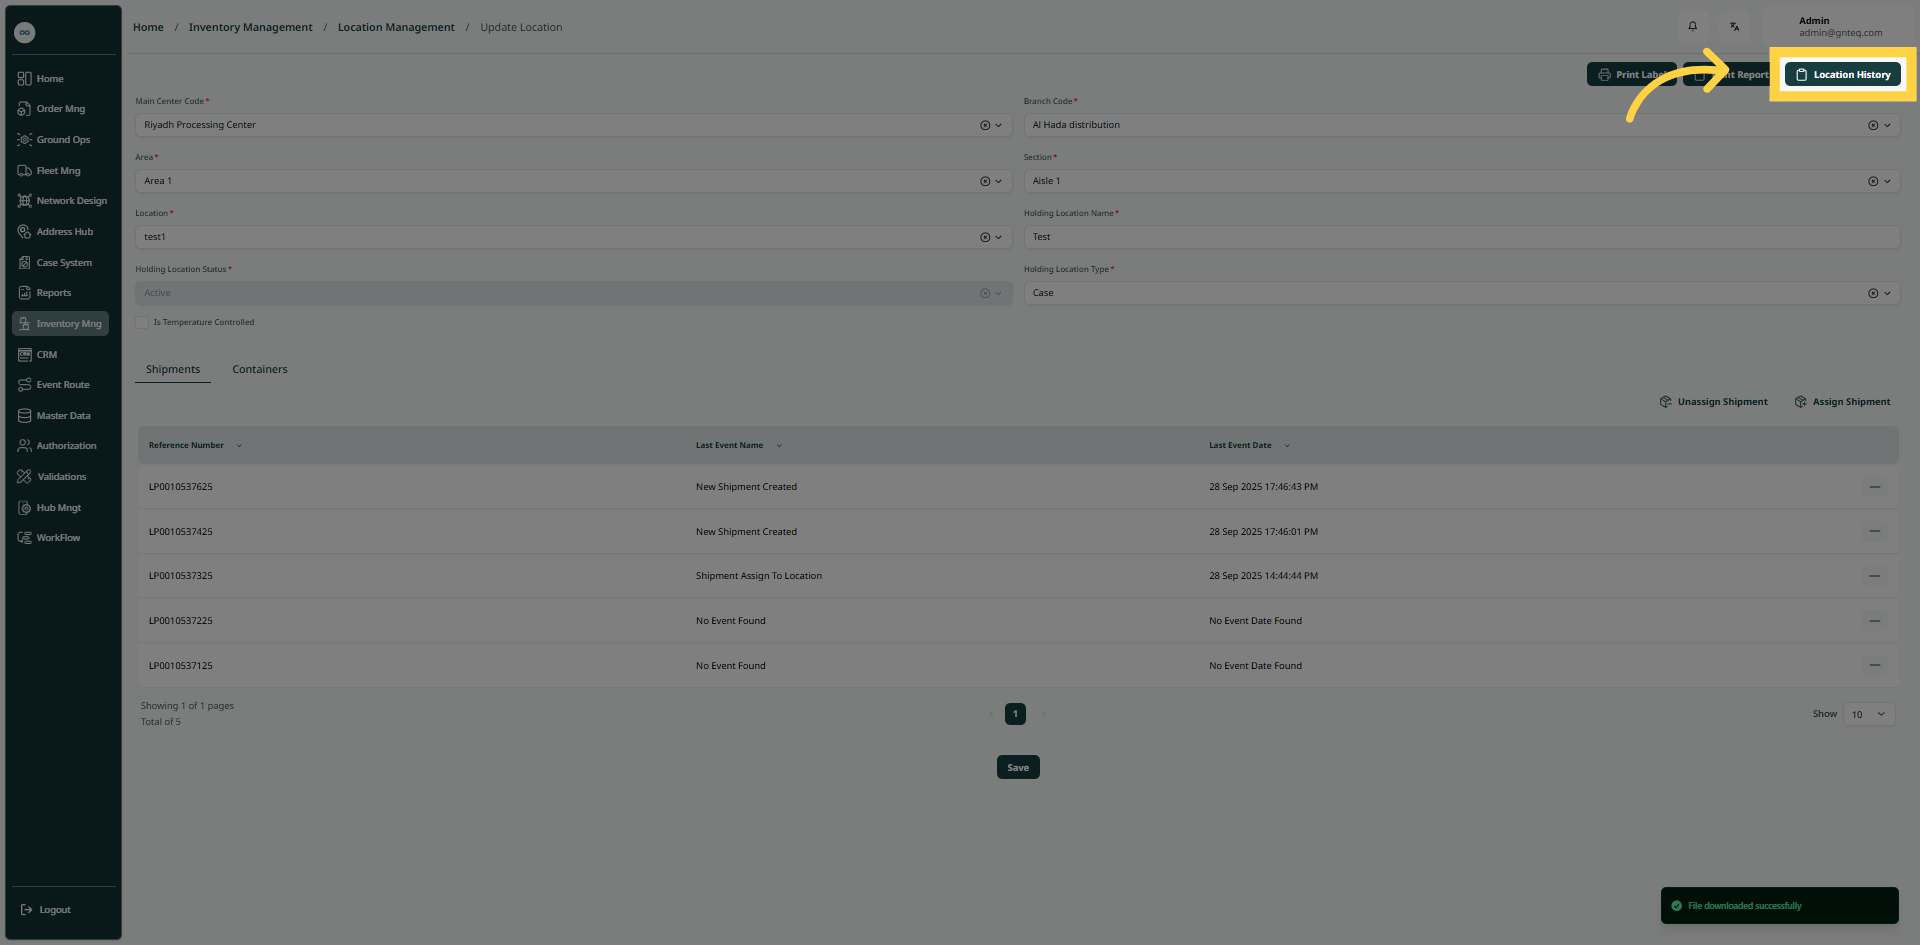Go to Inventory Management breadcrumb

click(x=250, y=27)
